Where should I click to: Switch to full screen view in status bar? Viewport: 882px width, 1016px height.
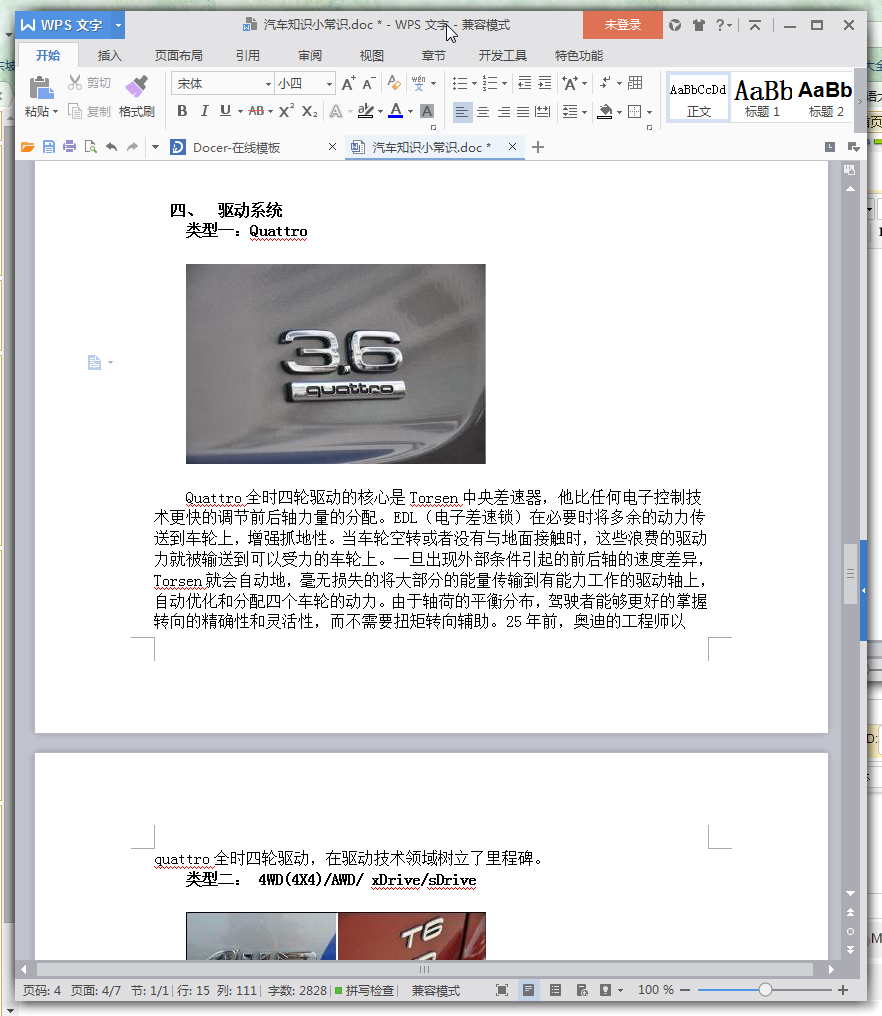pyautogui.click(x=502, y=990)
